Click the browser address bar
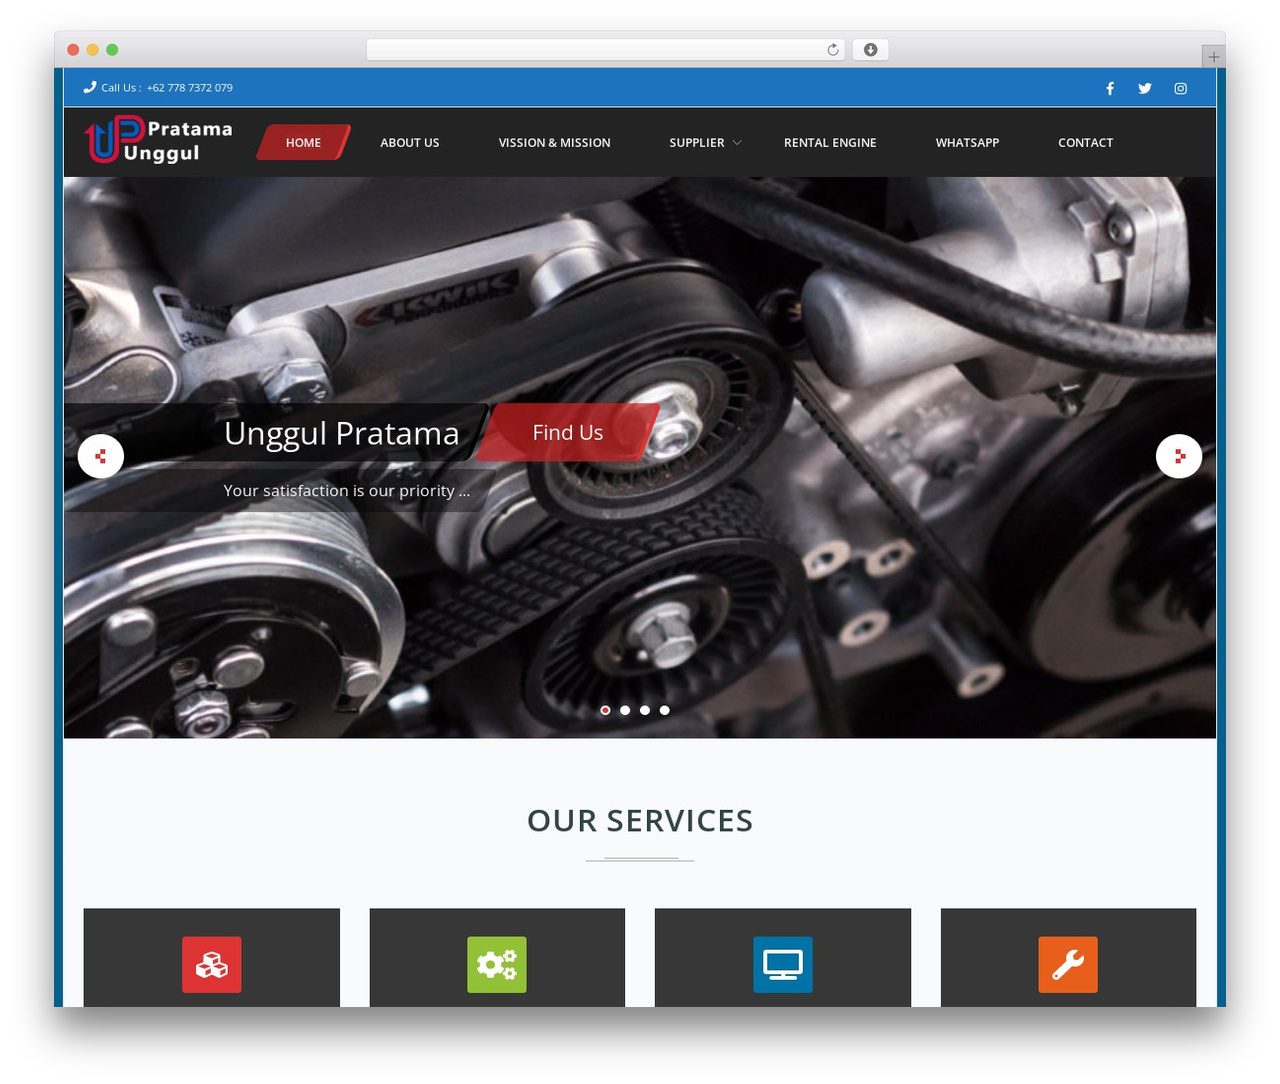This screenshot has width=1280, height=1084. [605, 50]
